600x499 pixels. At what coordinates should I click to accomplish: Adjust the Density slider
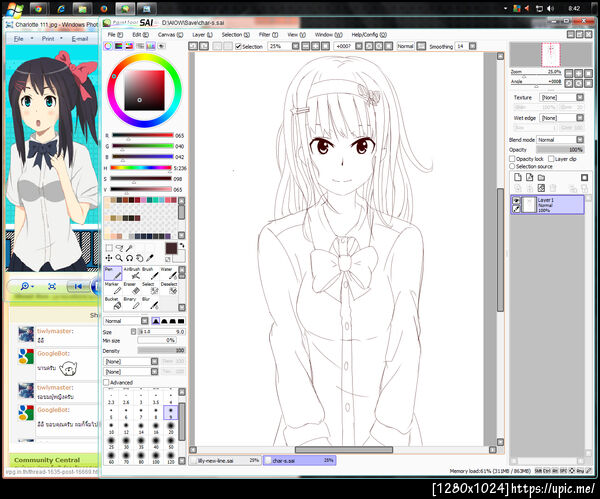(x=161, y=350)
